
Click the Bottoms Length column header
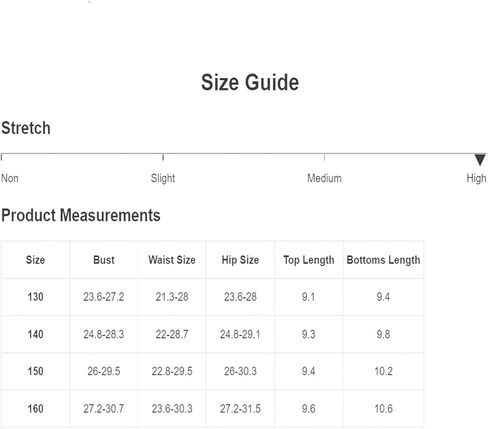pyautogui.click(x=383, y=260)
